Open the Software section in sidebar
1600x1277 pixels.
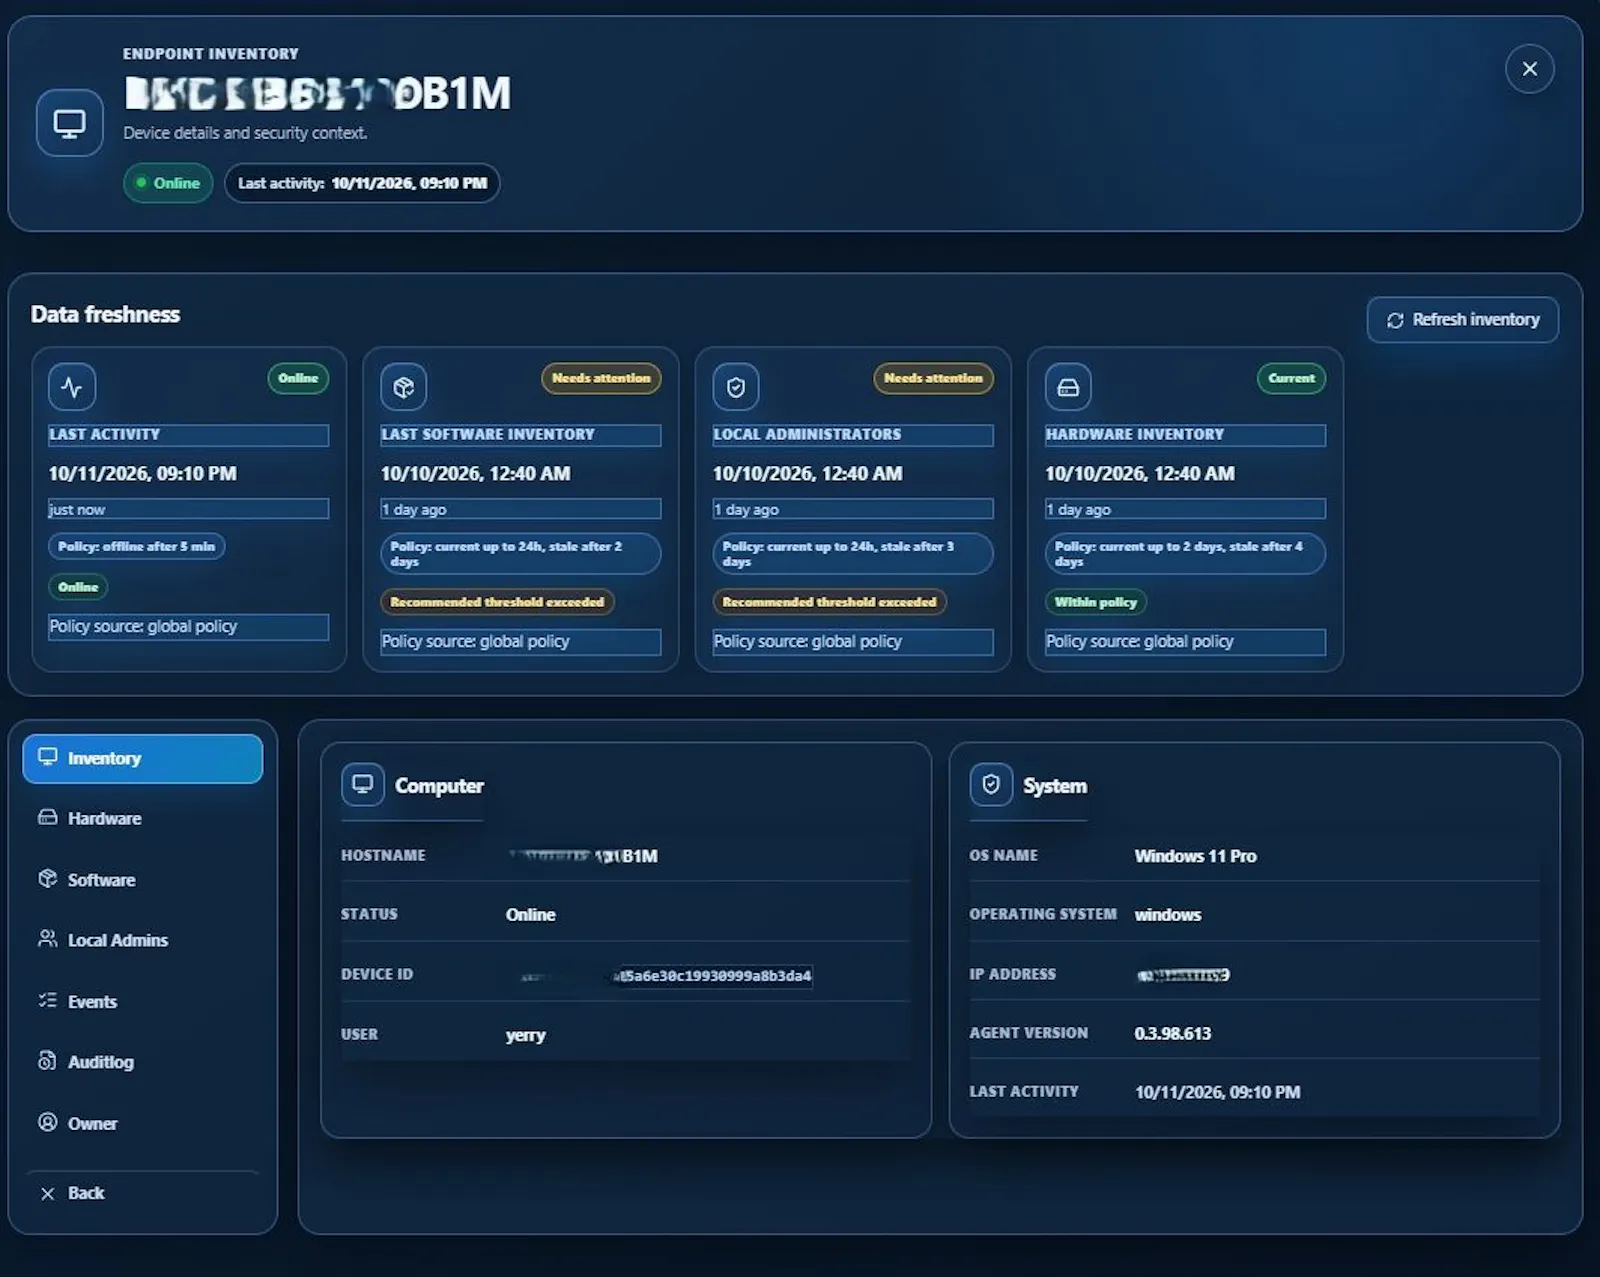(143, 880)
